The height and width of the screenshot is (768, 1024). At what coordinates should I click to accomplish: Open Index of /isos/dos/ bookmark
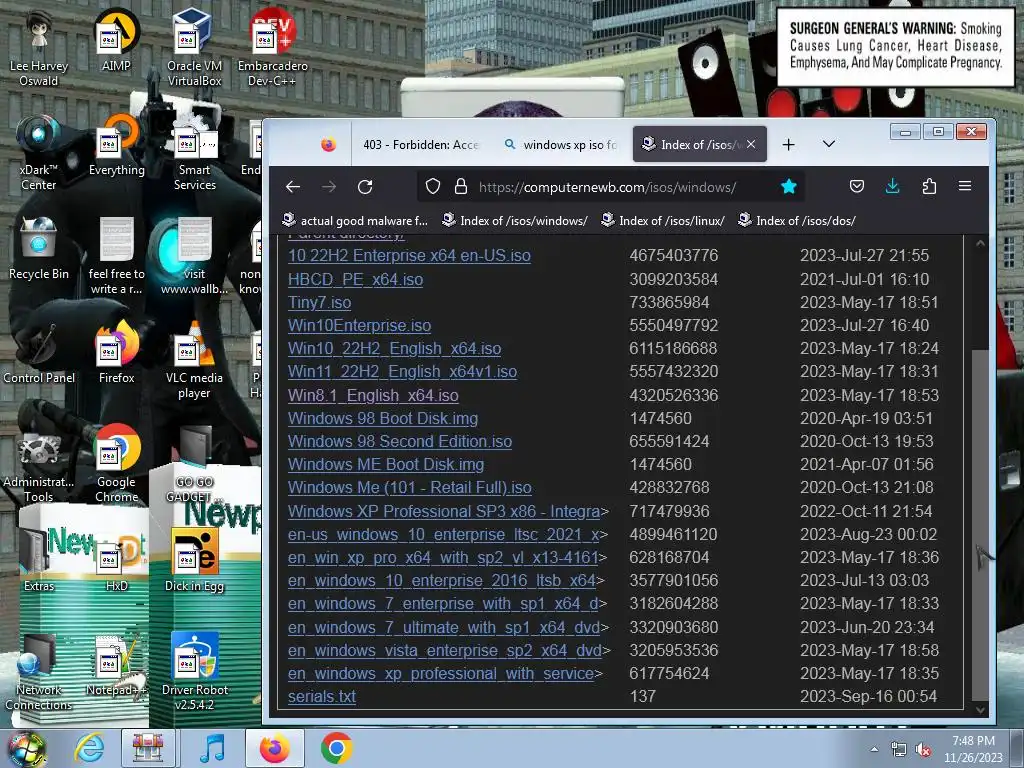click(x=797, y=221)
